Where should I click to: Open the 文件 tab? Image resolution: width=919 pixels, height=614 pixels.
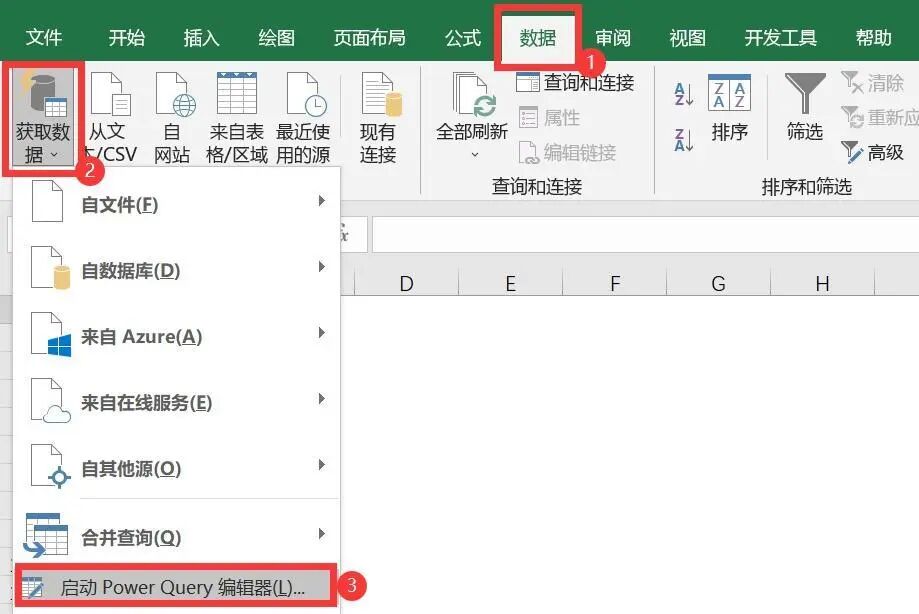tap(44, 38)
